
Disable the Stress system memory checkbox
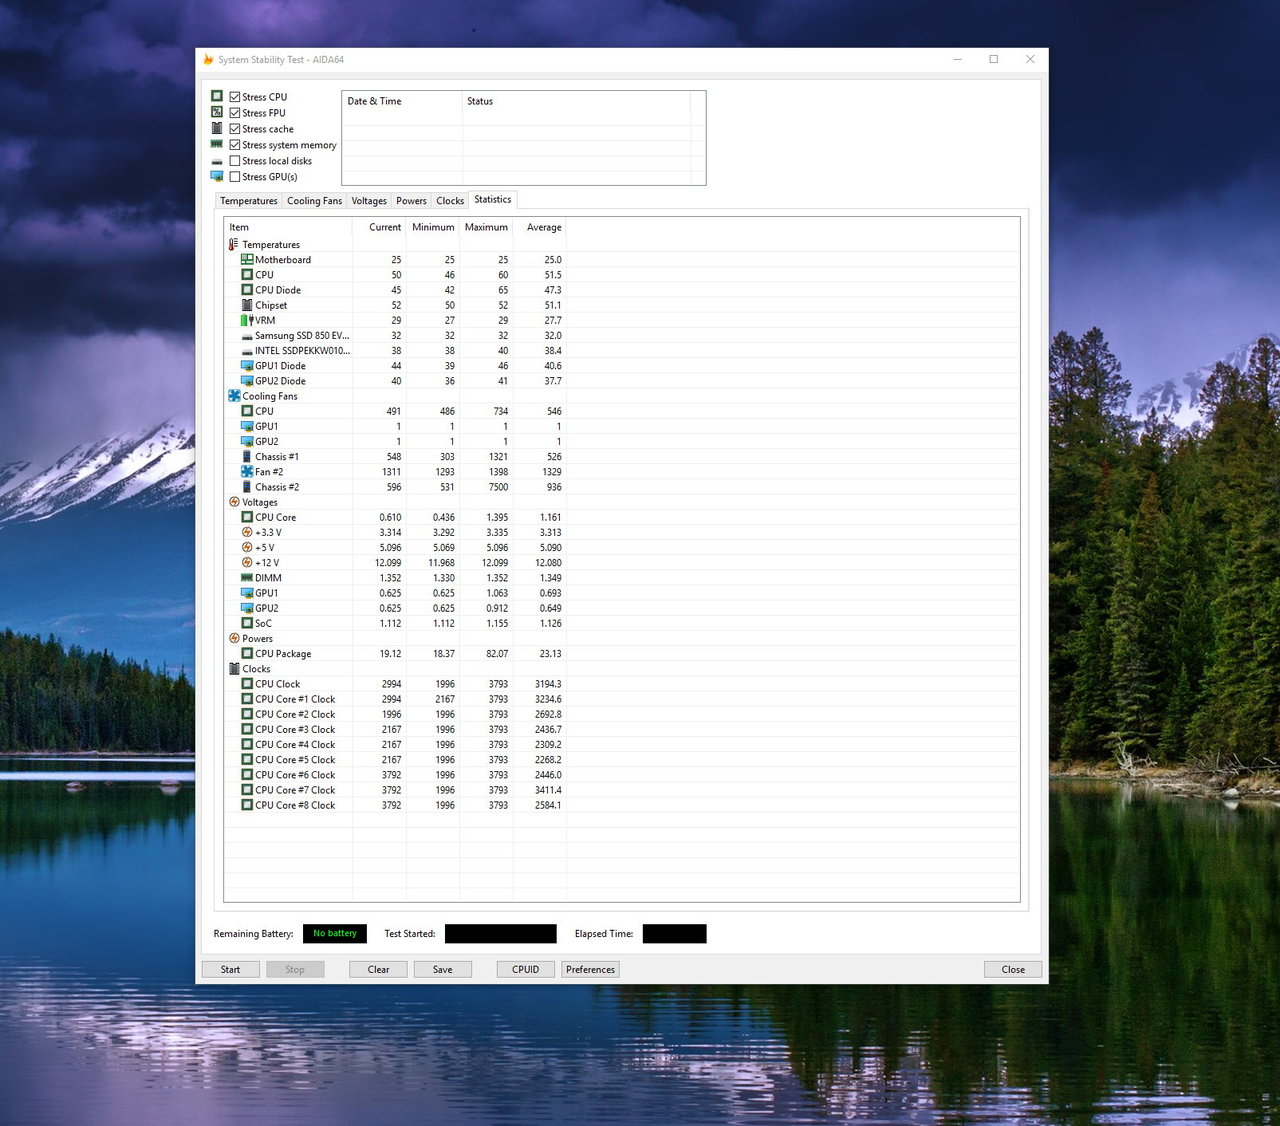pyautogui.click(x=235, y=145)
